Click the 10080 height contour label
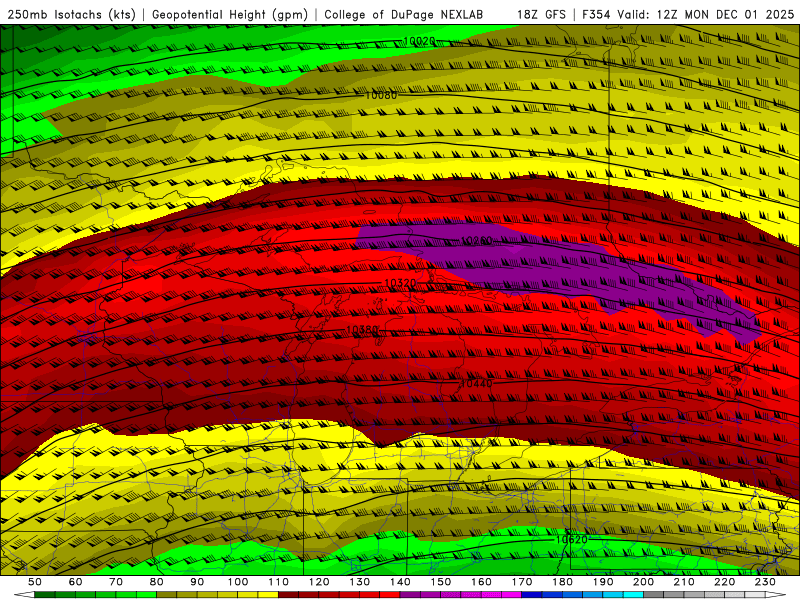The height and width of the screenshot is (600, 800). 381,95
